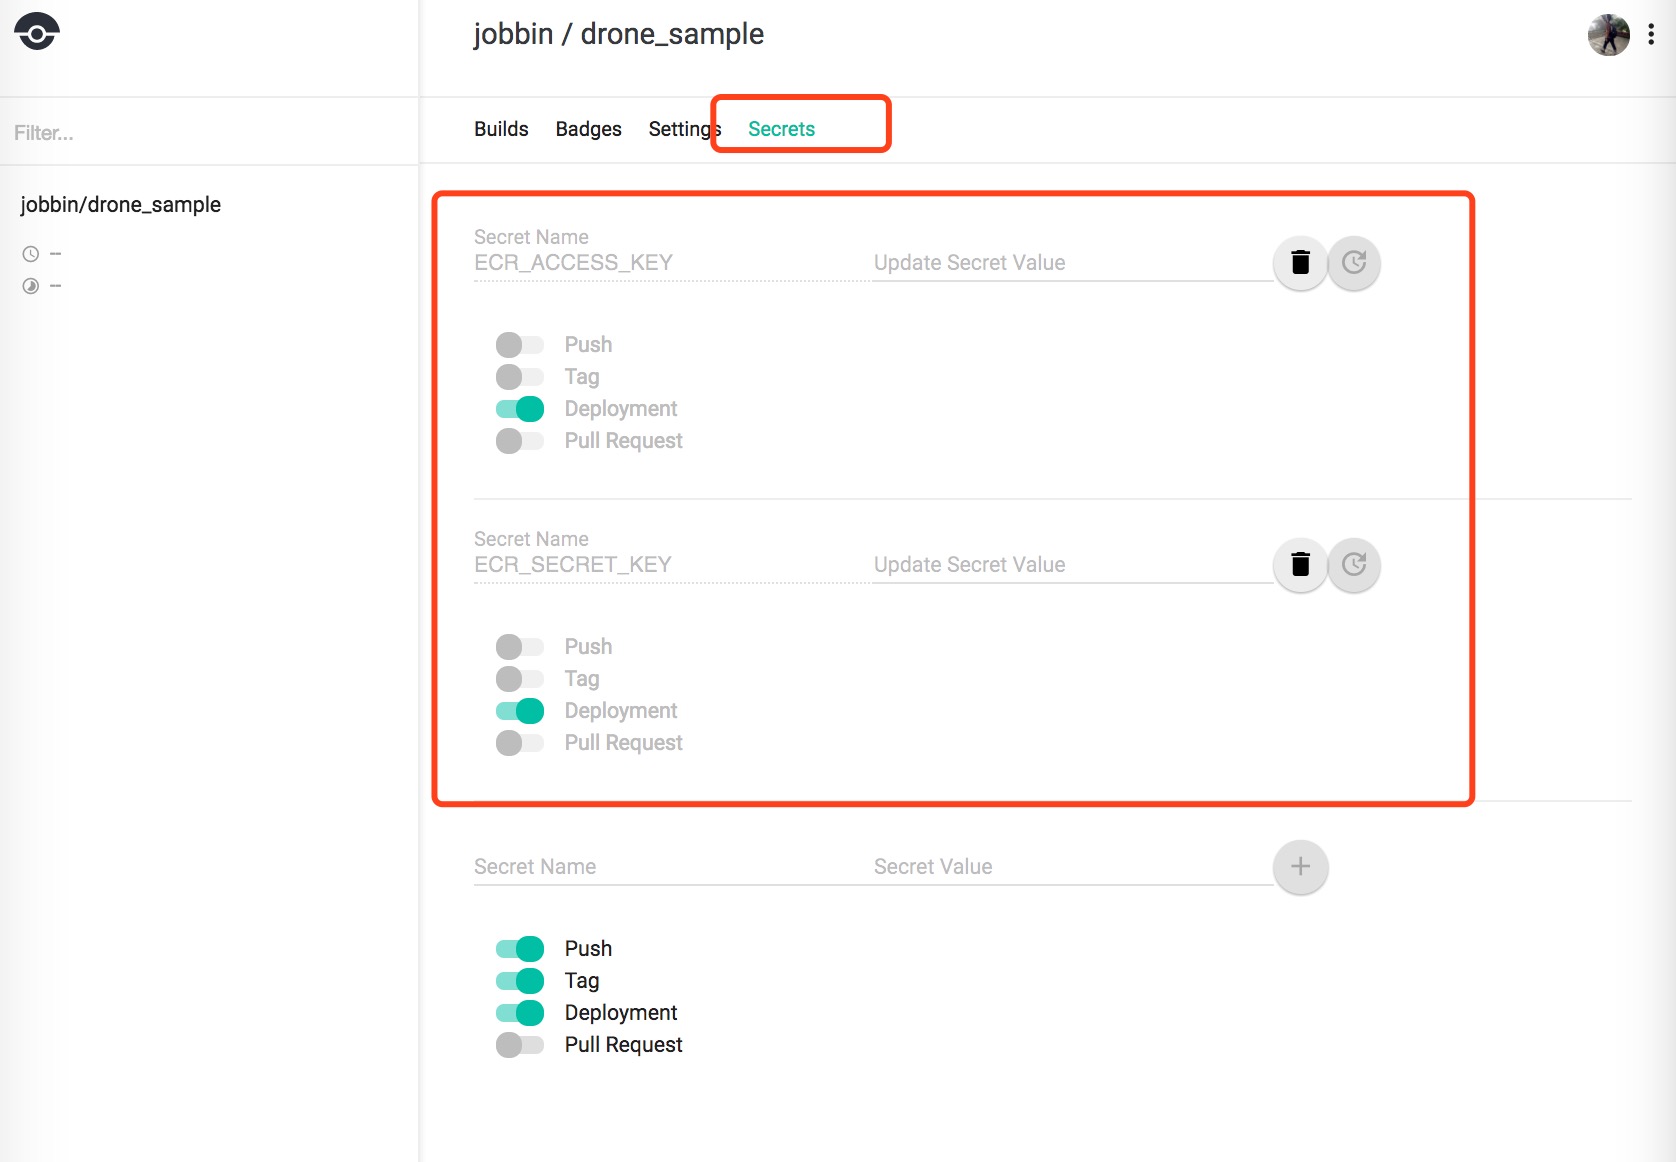Open the Badges tab

coord(588,129)
